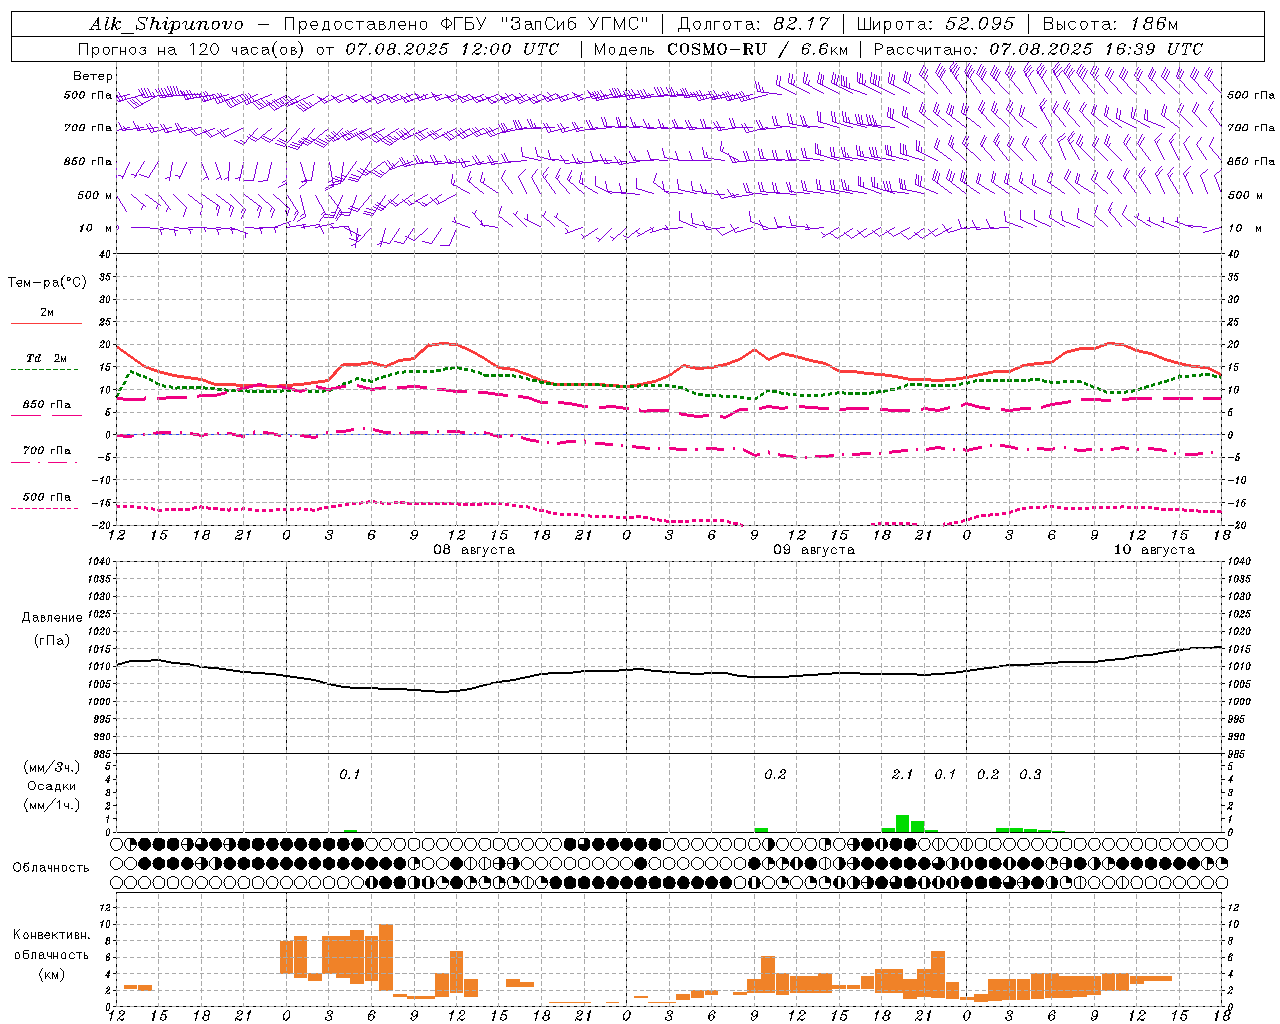
Task: Click the elevation text Высота: 186м
Action: tap(1110, 24)
